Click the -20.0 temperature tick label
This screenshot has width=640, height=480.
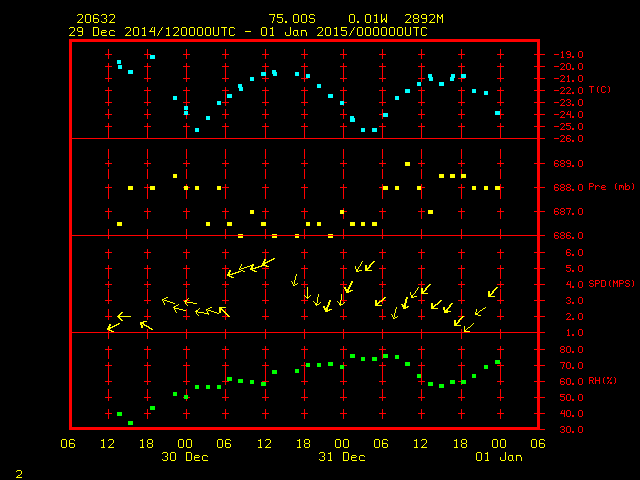click(x=569, y=67)
